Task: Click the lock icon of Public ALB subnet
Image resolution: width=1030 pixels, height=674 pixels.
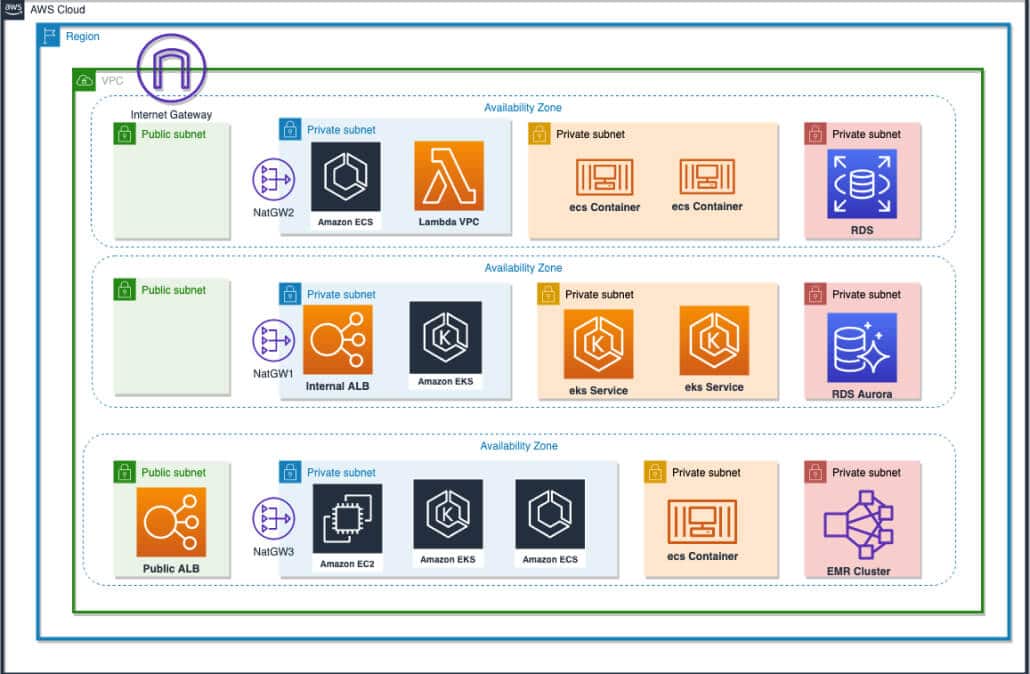Action: click(124, 472)
